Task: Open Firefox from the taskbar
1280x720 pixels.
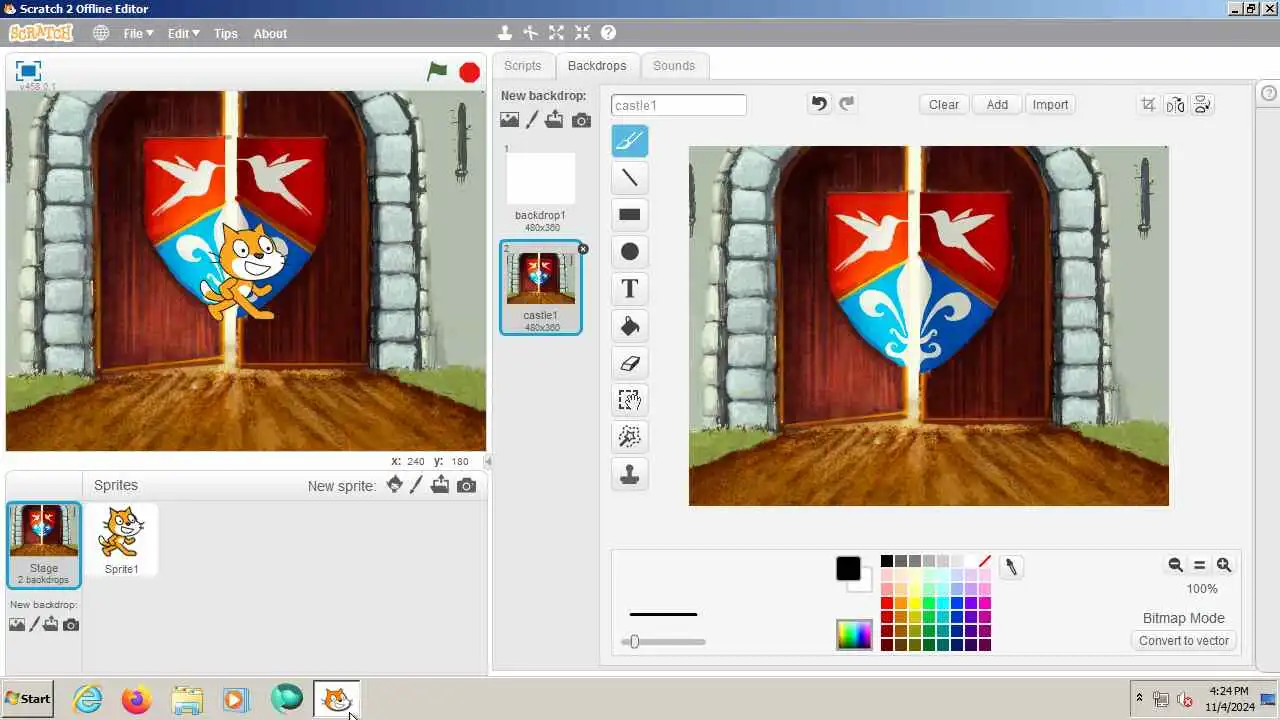Action: pos(136,699)
